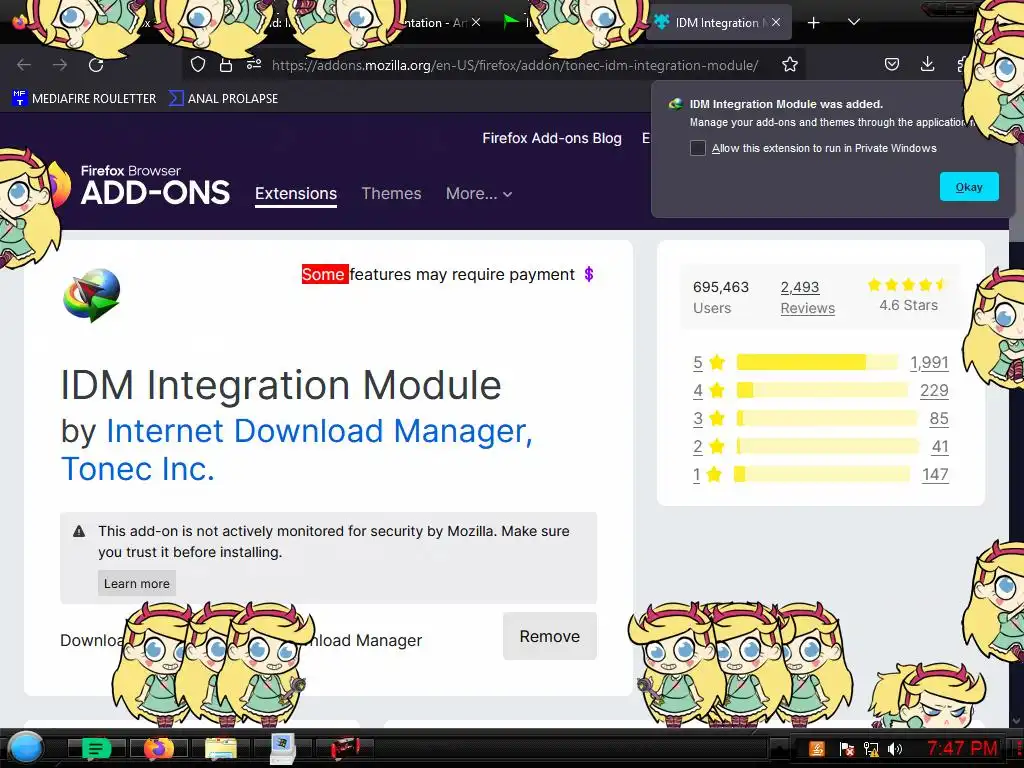Reload the current page

[96, 65]
